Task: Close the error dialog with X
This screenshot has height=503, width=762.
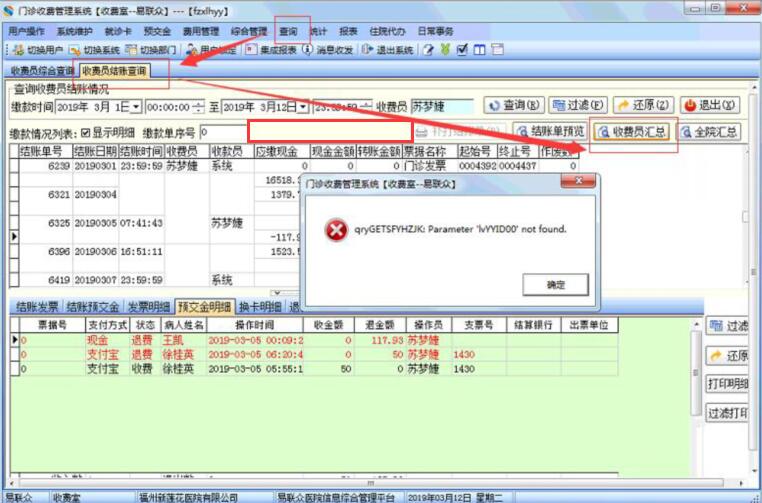Action: [x=578, y=181]
